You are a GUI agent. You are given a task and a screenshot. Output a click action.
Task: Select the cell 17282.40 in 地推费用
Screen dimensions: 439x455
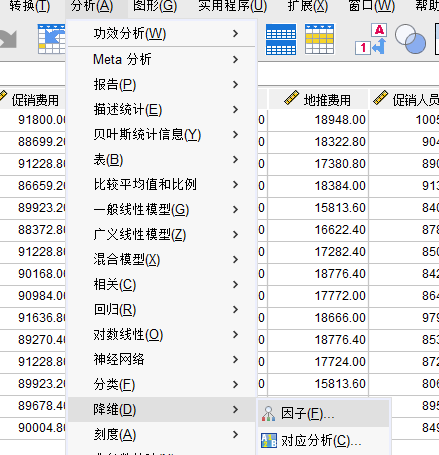click(x=318, y=252)
